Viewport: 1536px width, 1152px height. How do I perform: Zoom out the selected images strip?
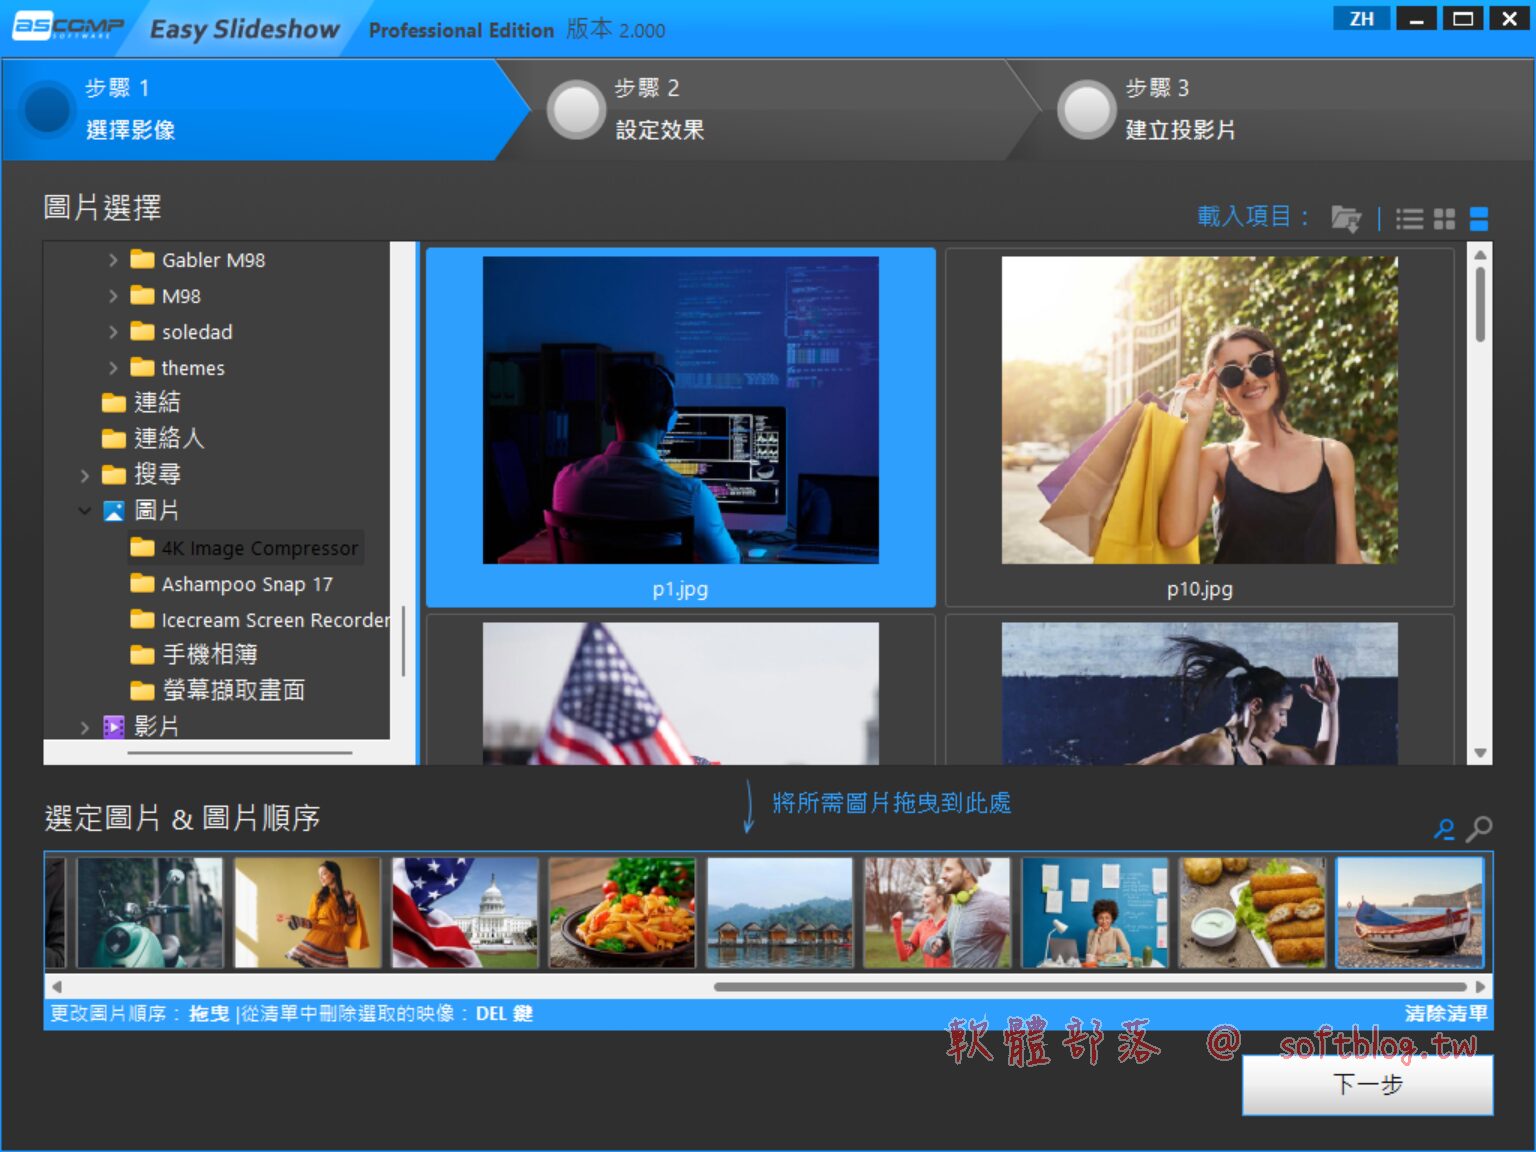[x=1444, y=829]
